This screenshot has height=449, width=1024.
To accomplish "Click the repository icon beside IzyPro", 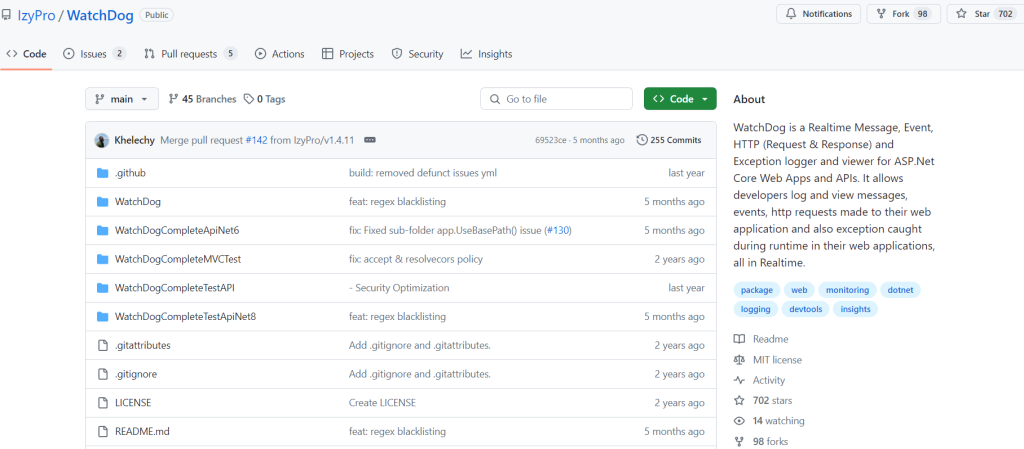I will tap(6, 14).
